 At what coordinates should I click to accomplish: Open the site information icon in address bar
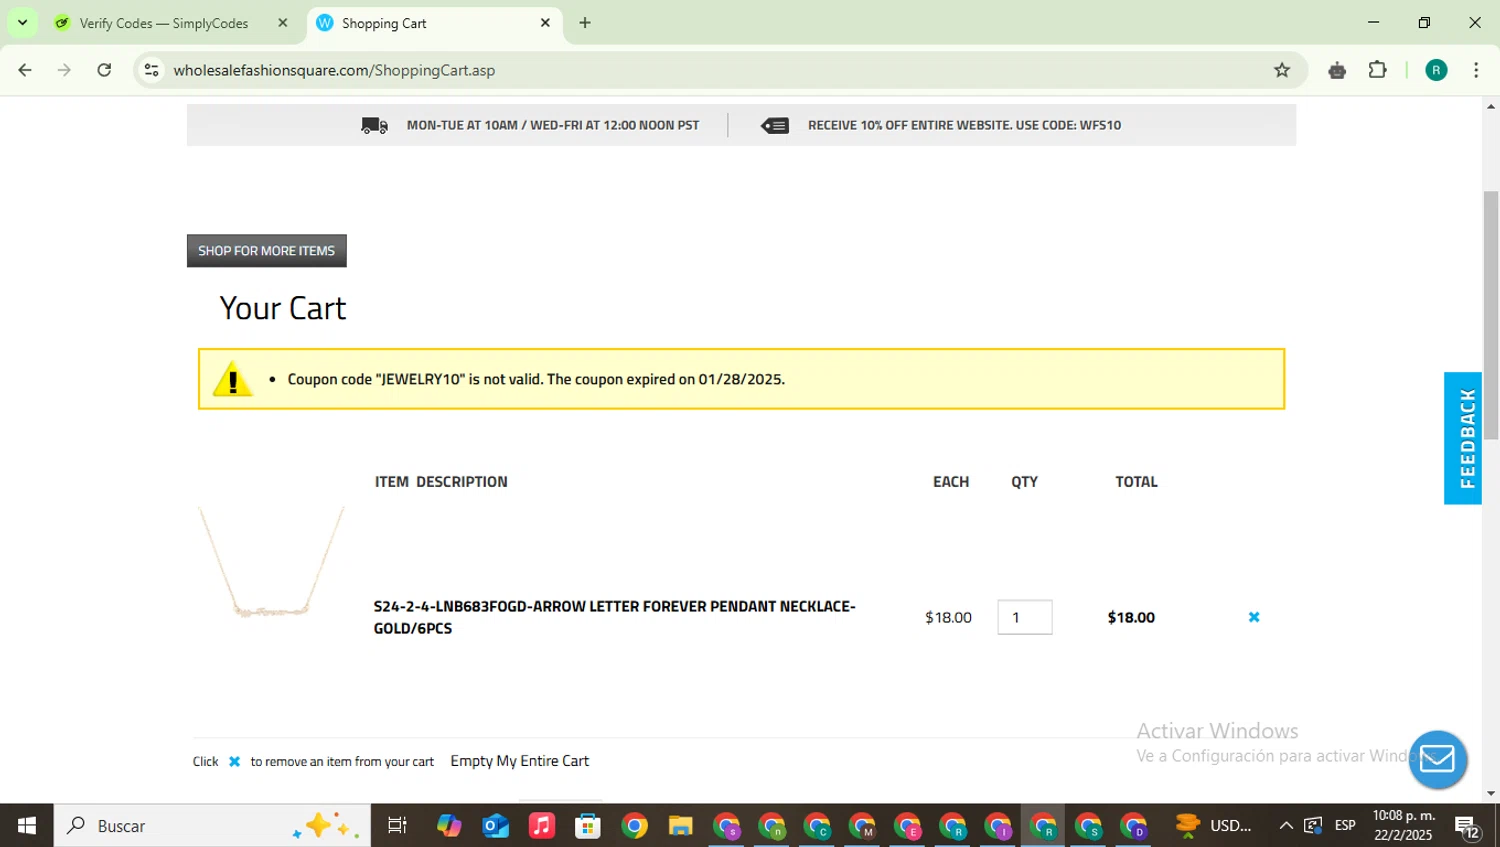(151, 70)
